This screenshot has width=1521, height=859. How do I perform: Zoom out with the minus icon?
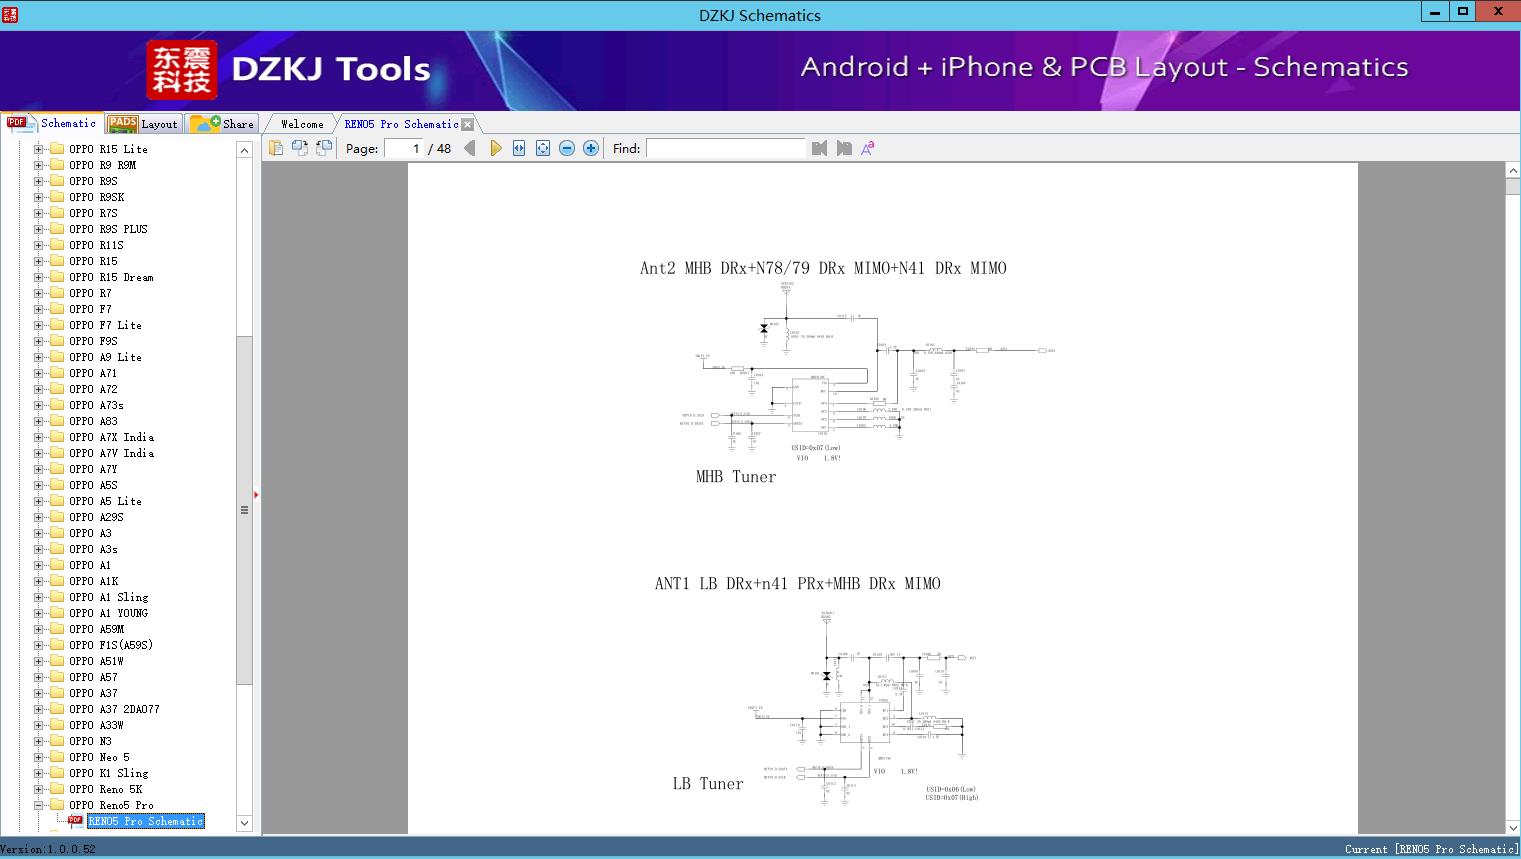[x=567, y=148]
